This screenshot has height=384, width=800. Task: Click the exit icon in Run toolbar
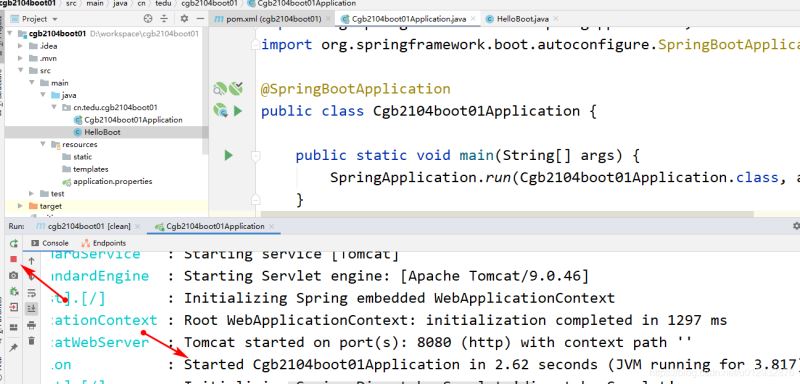(x=14, y=308)
